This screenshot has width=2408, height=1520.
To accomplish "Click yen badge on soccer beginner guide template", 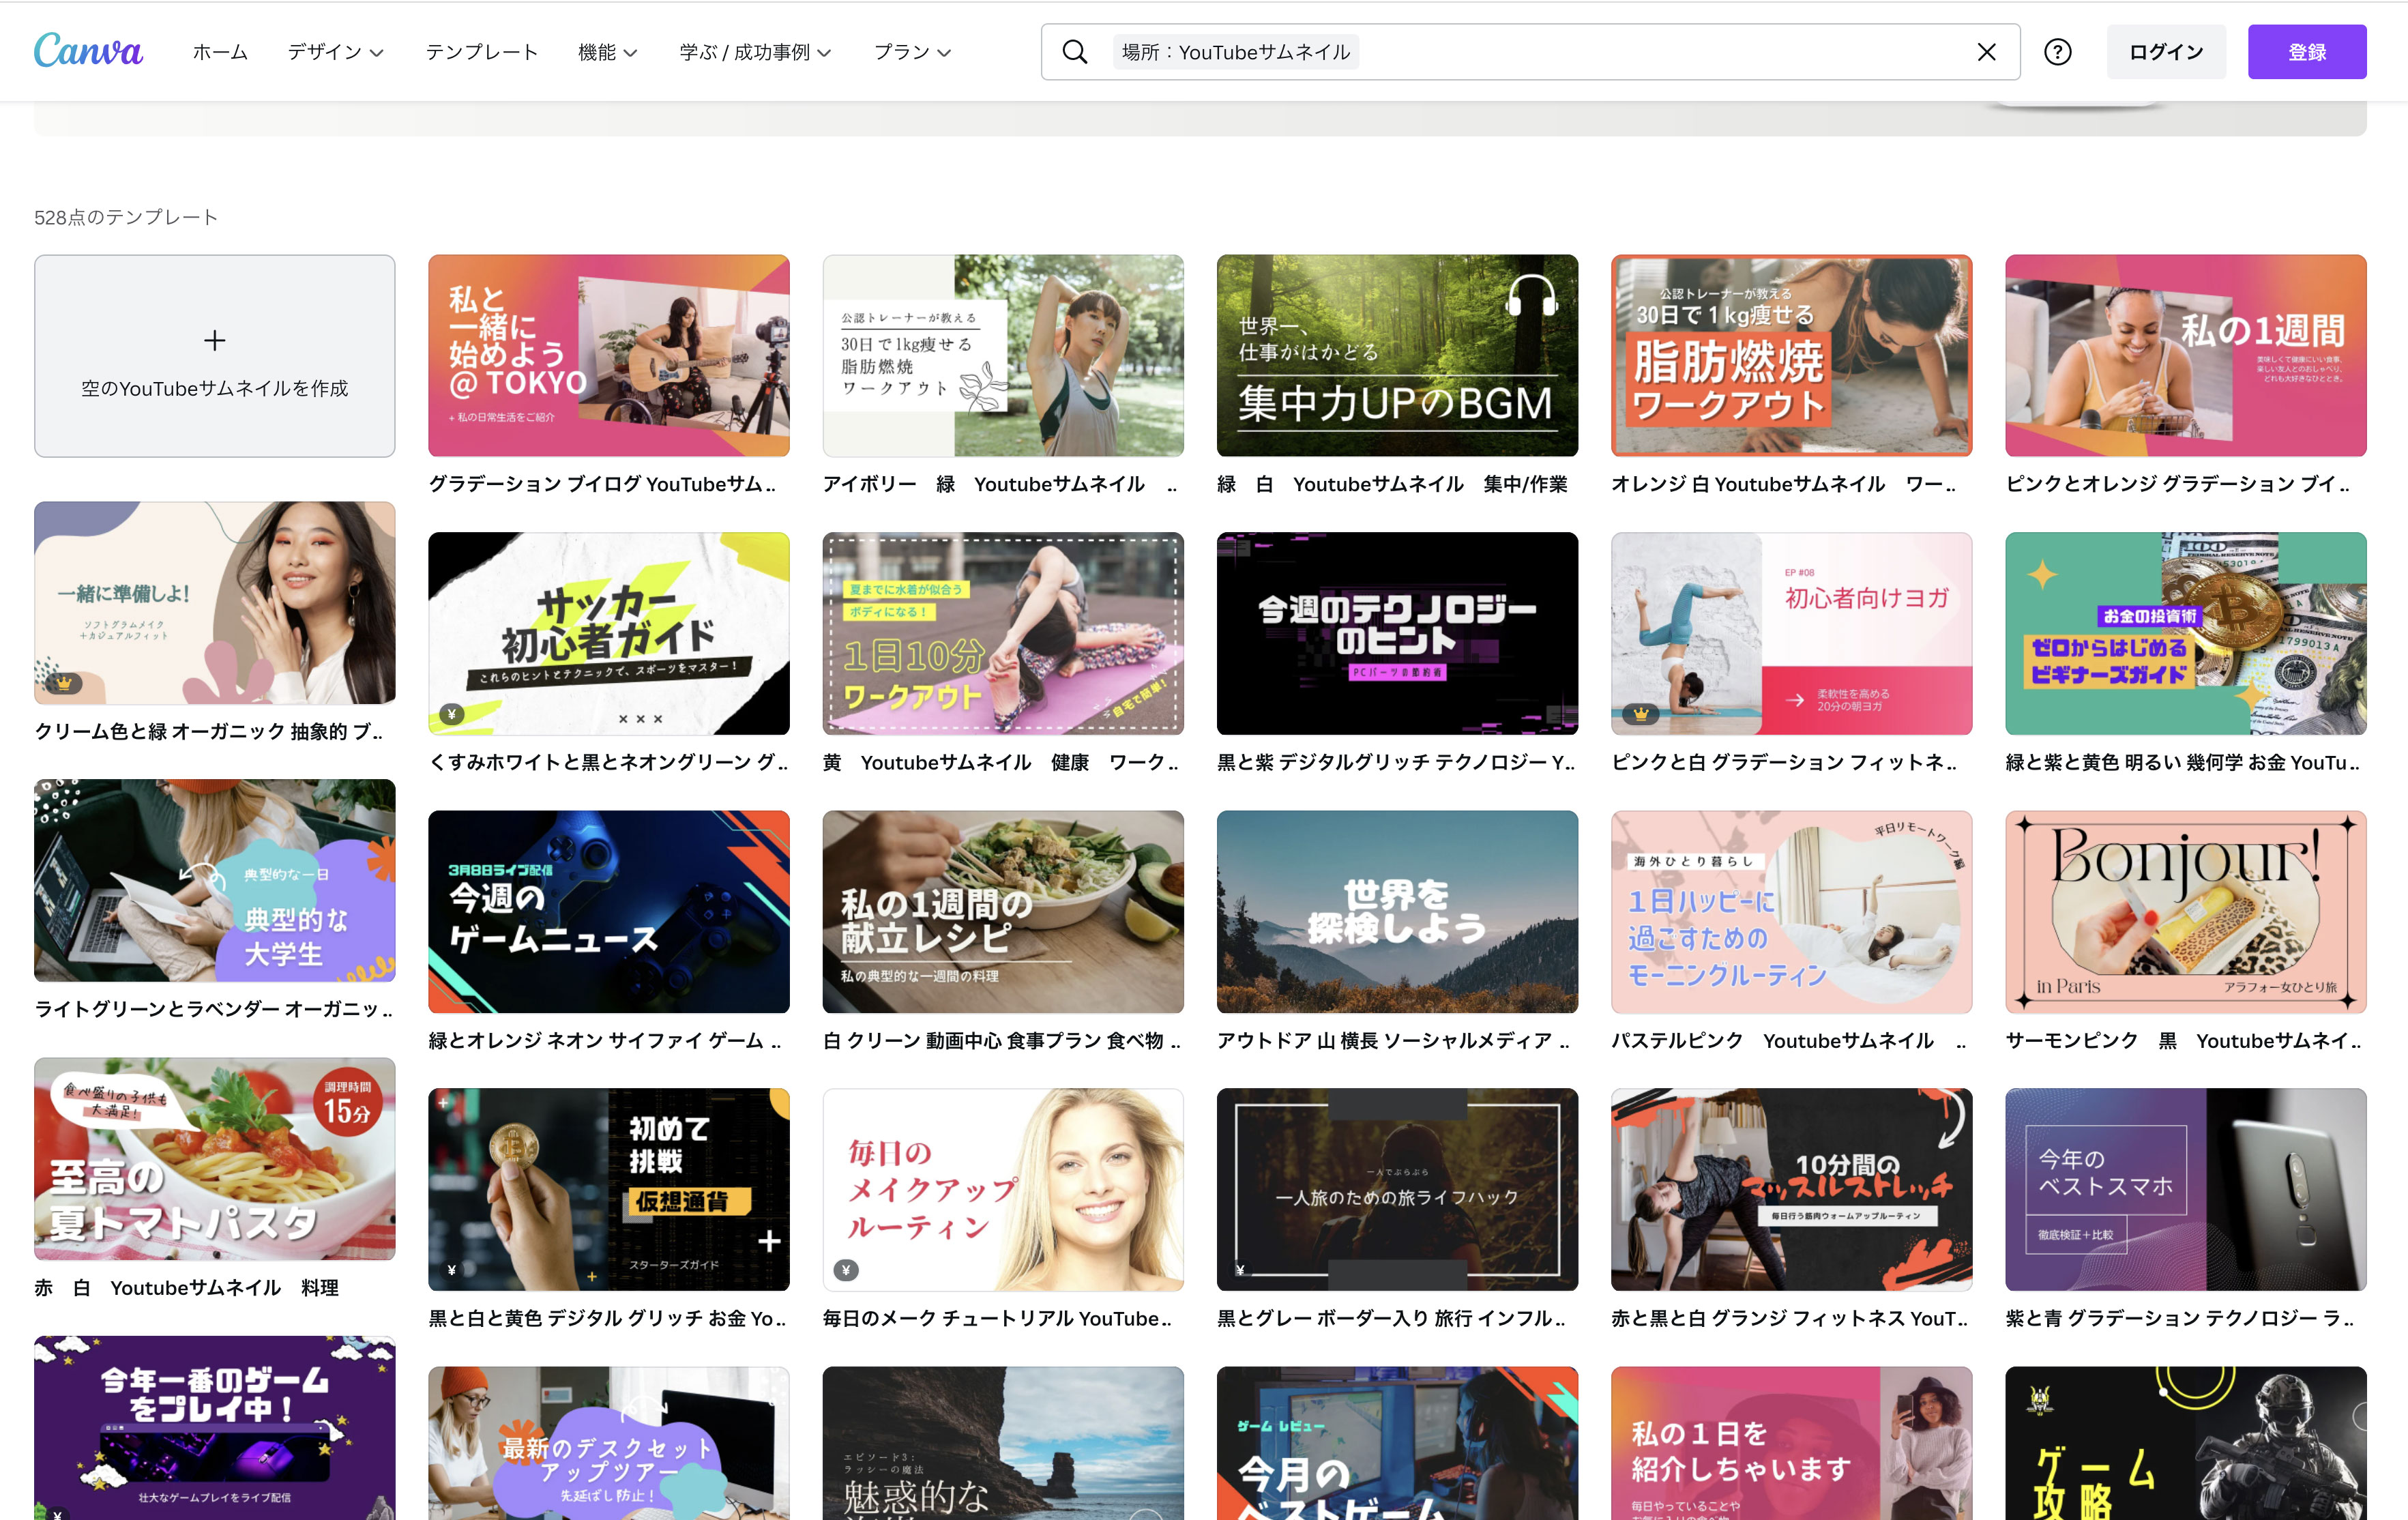I will pyautogui.click(x=452, y=714).
